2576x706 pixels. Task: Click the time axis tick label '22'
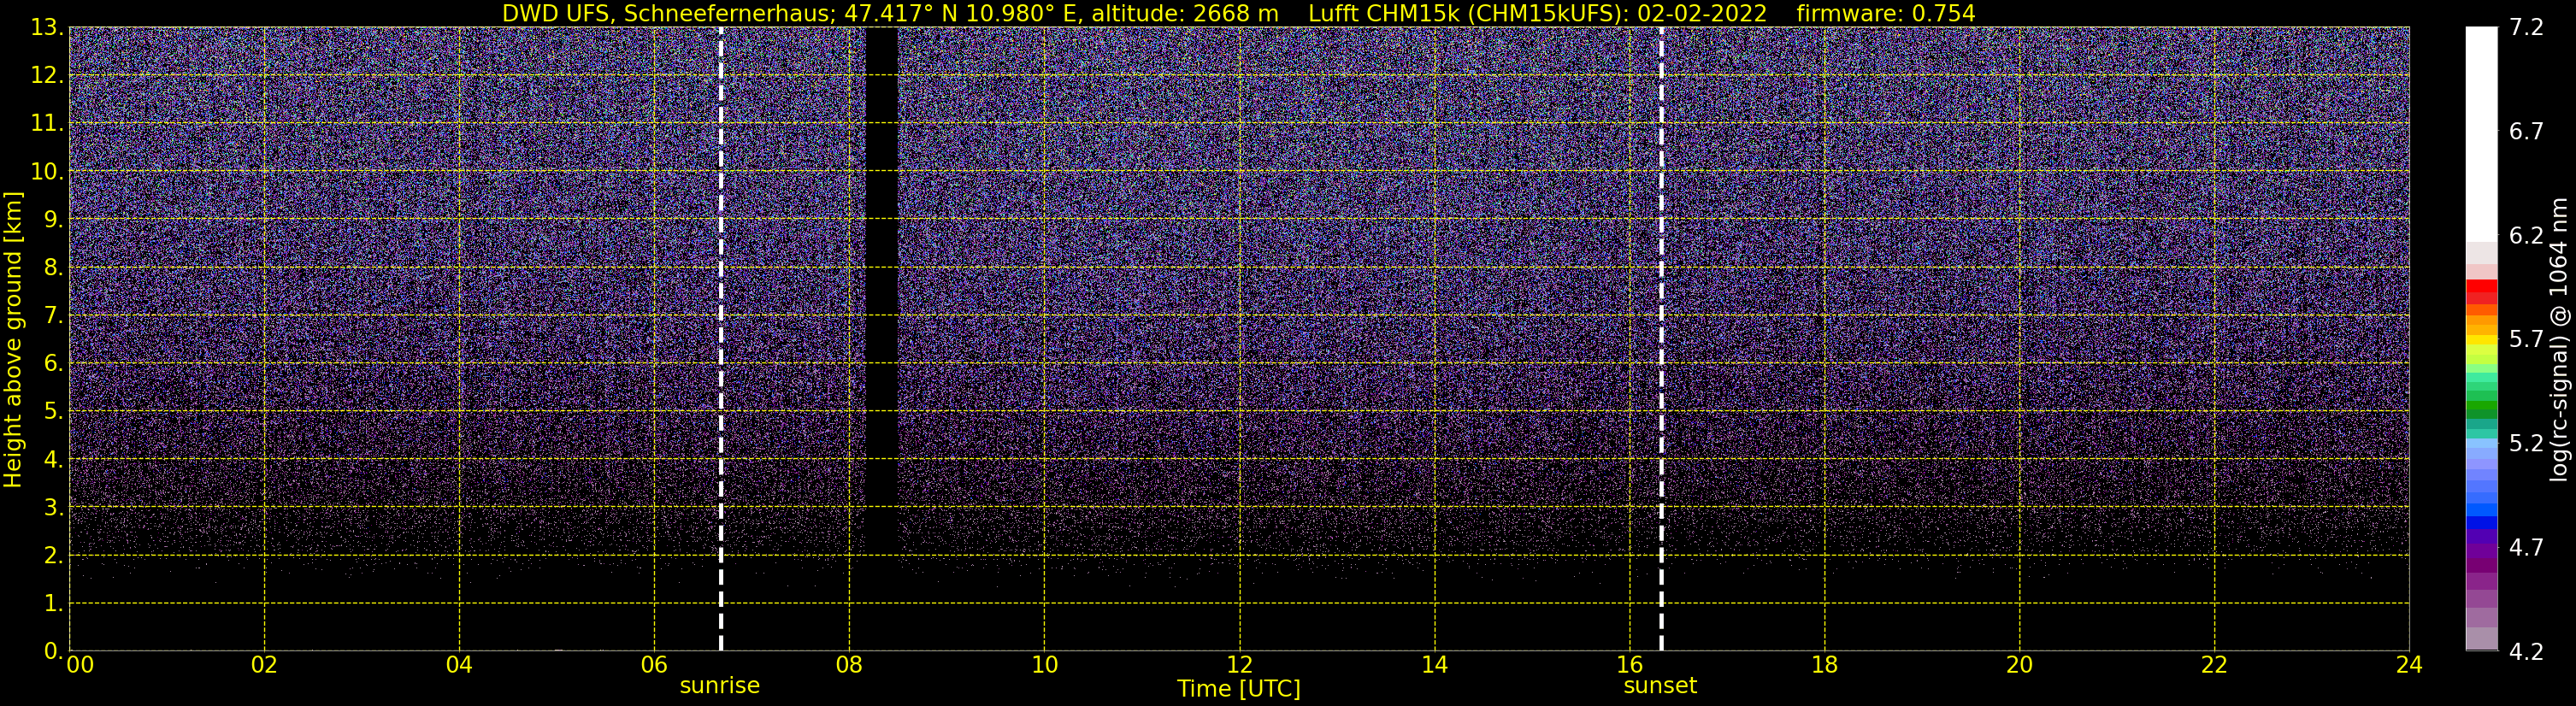pos(2214,665)
